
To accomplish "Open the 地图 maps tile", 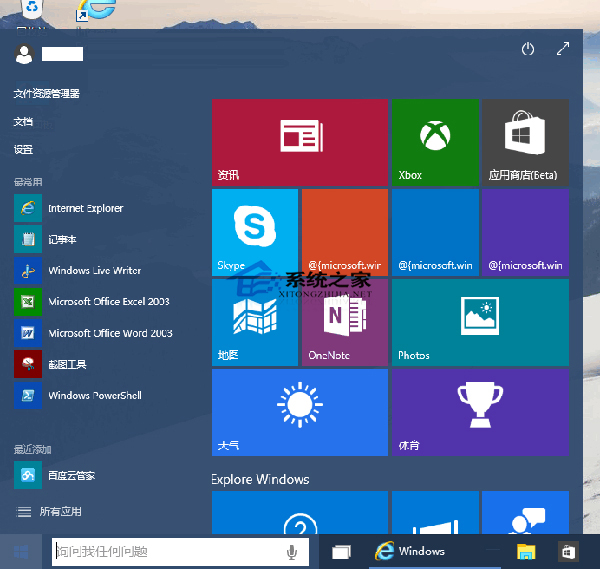I will coord(255,322).
